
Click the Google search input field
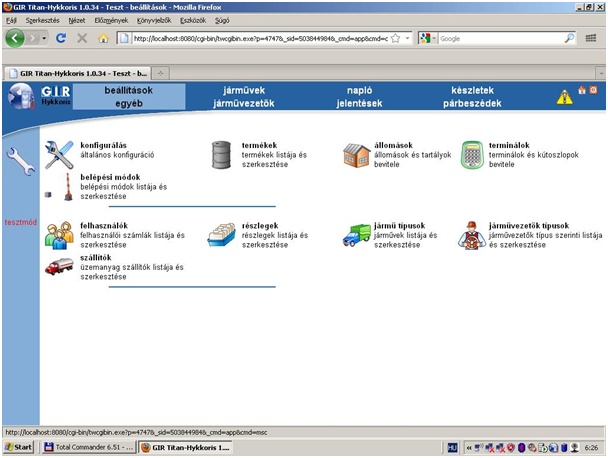pos(501,38)
